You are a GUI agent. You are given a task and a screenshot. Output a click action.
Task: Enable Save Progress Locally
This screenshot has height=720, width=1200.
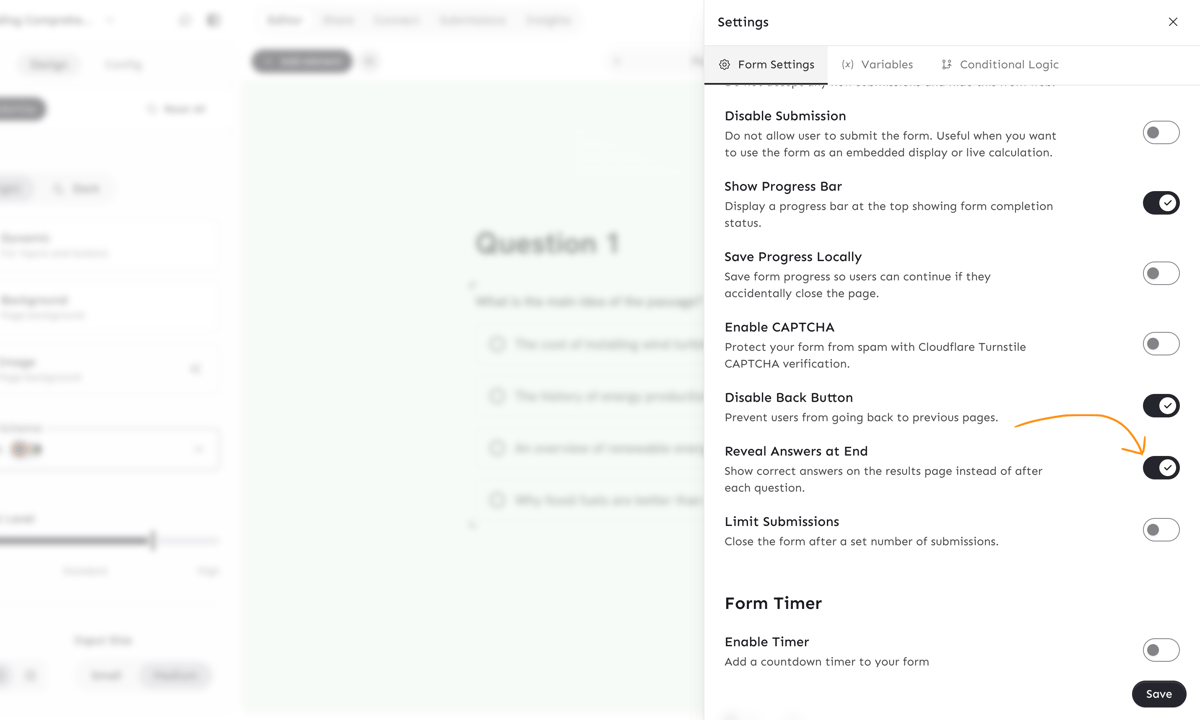(x=1160, y=273)
